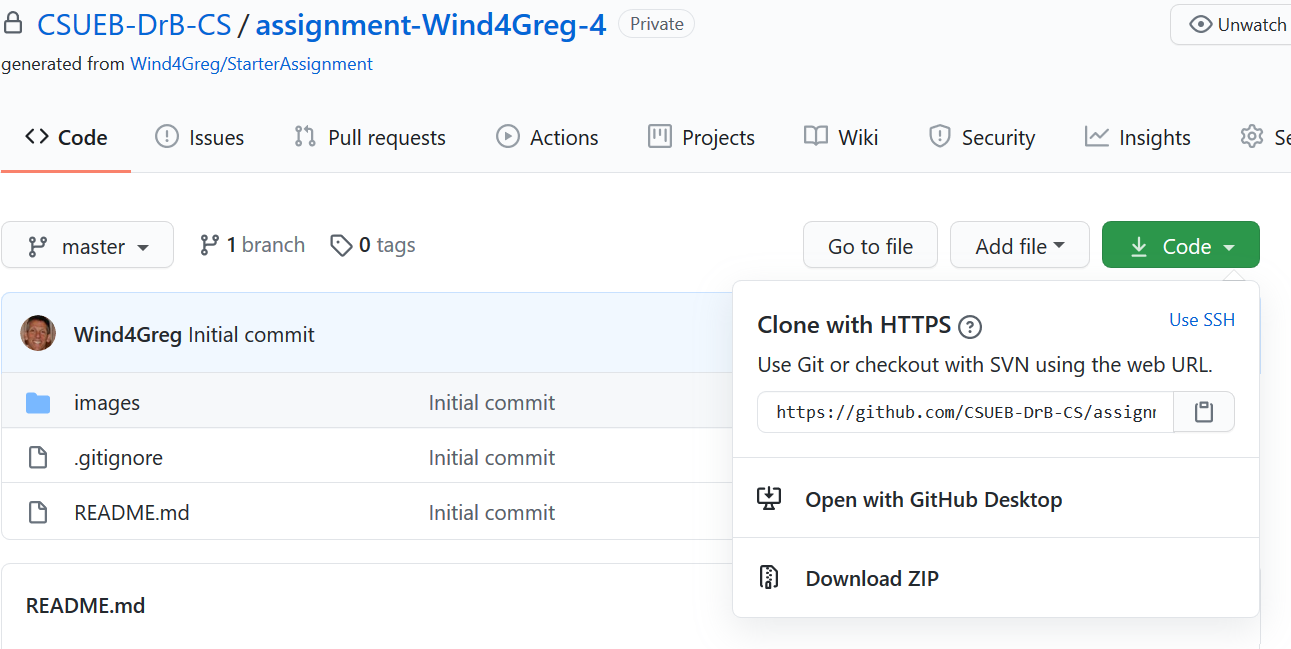Switch to the Issues tab

tap(200, 138)
